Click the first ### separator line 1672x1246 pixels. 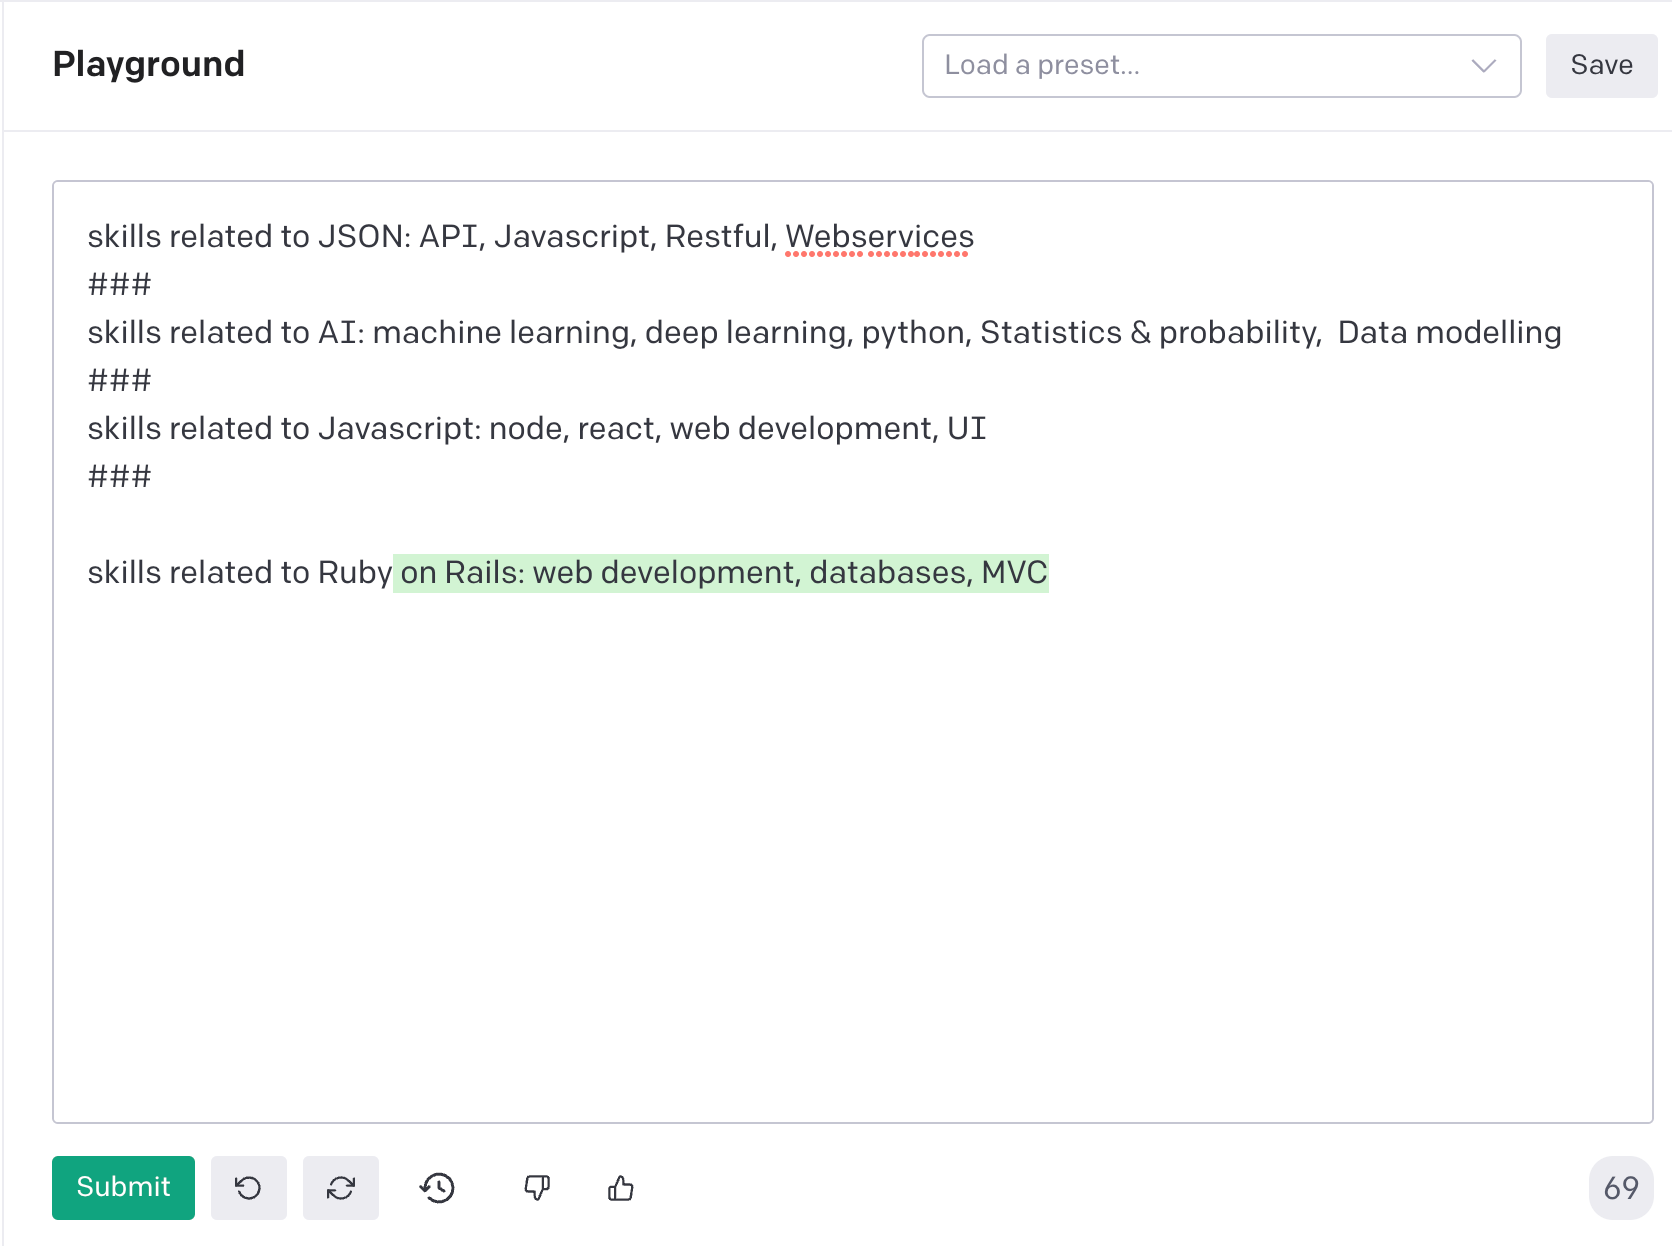pos(119,285)
